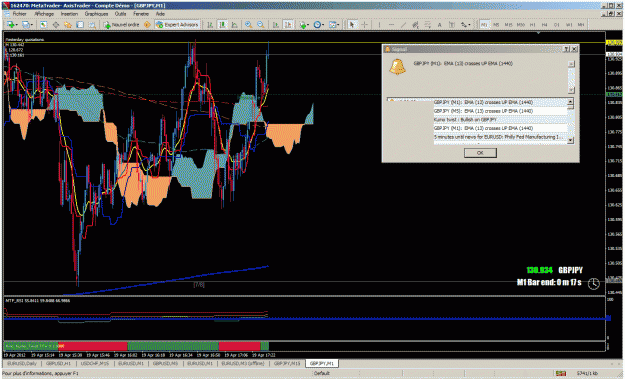Switch to H1 timeframe

(x=533, y=25)
